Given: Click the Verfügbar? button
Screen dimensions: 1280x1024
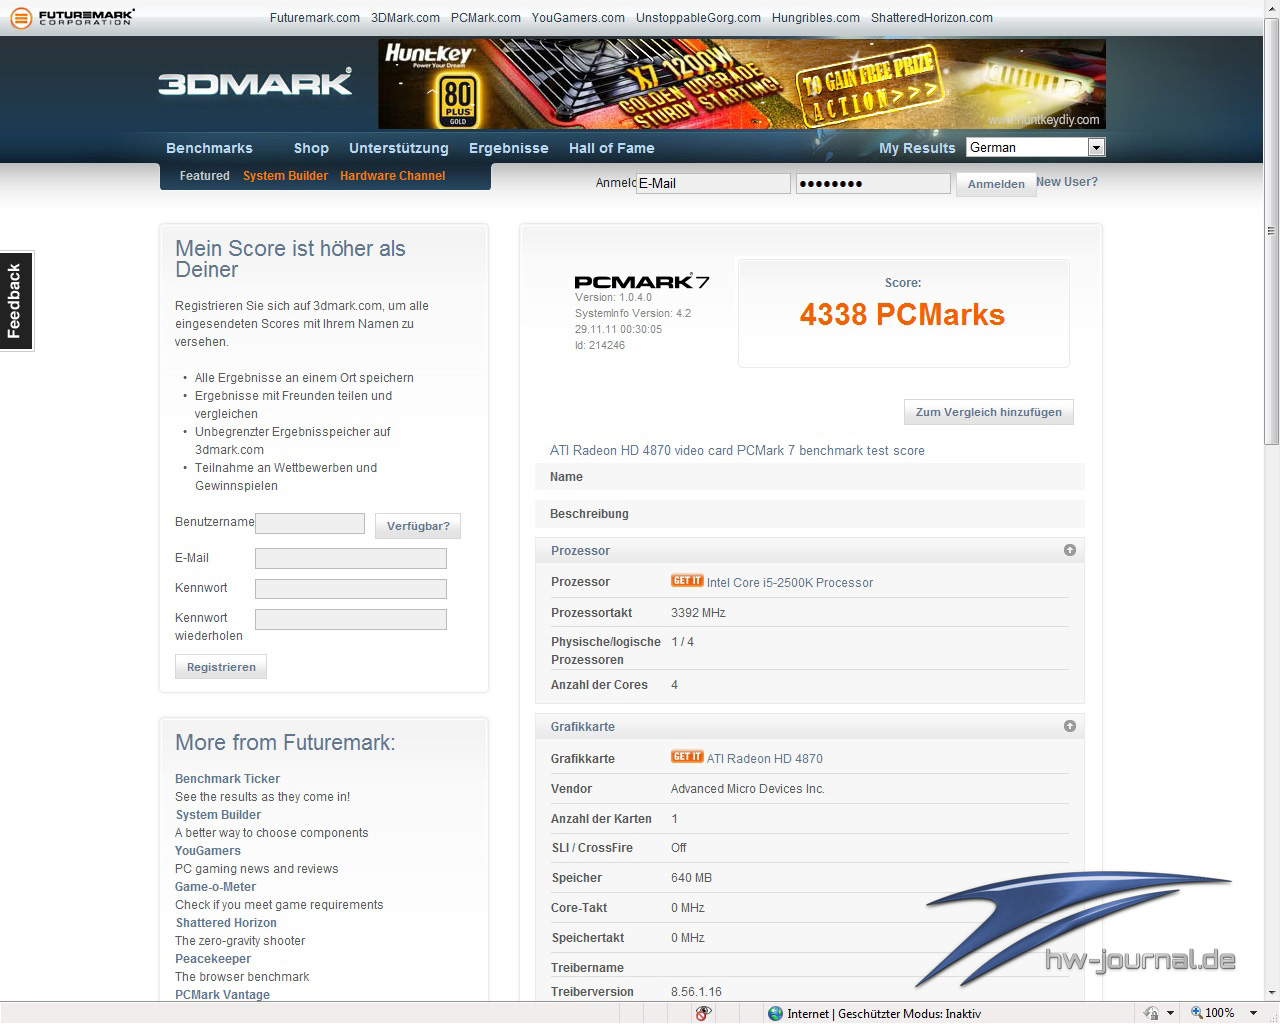Looking at the screenshot, I should pos(418,526).
